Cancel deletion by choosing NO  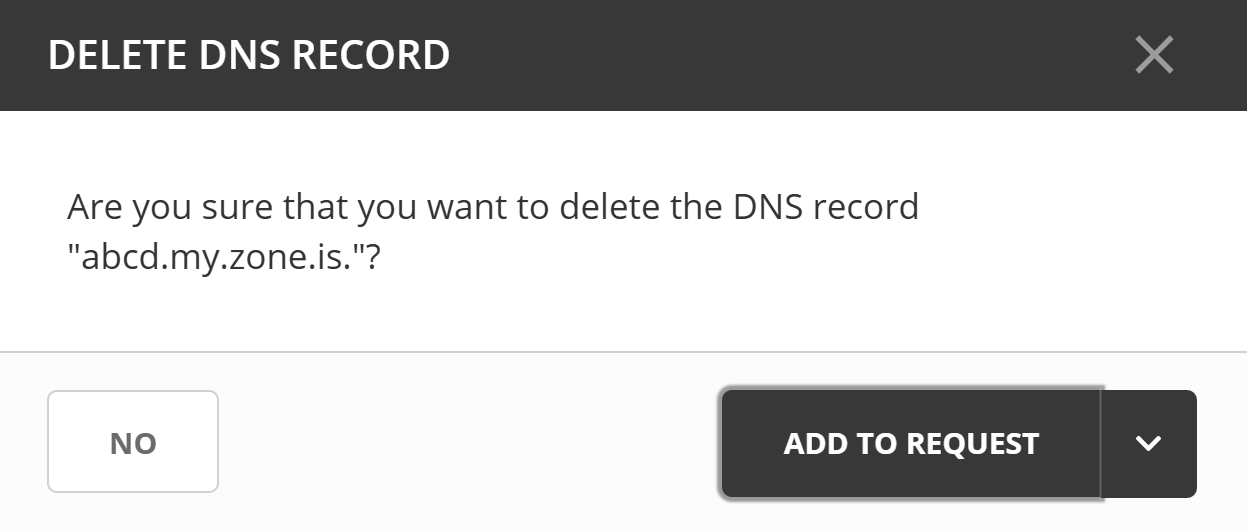coord(133,442)
